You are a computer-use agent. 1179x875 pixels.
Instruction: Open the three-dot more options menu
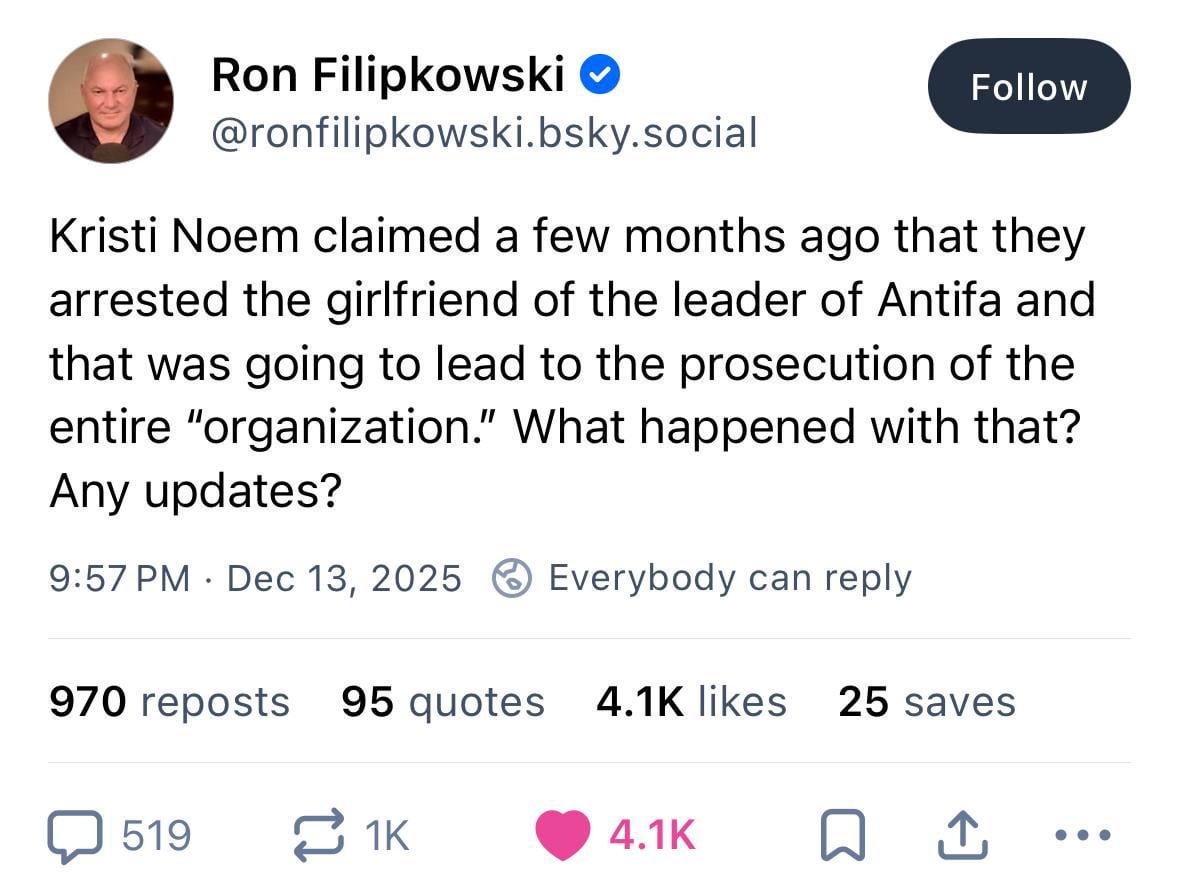pos(1083,835)
